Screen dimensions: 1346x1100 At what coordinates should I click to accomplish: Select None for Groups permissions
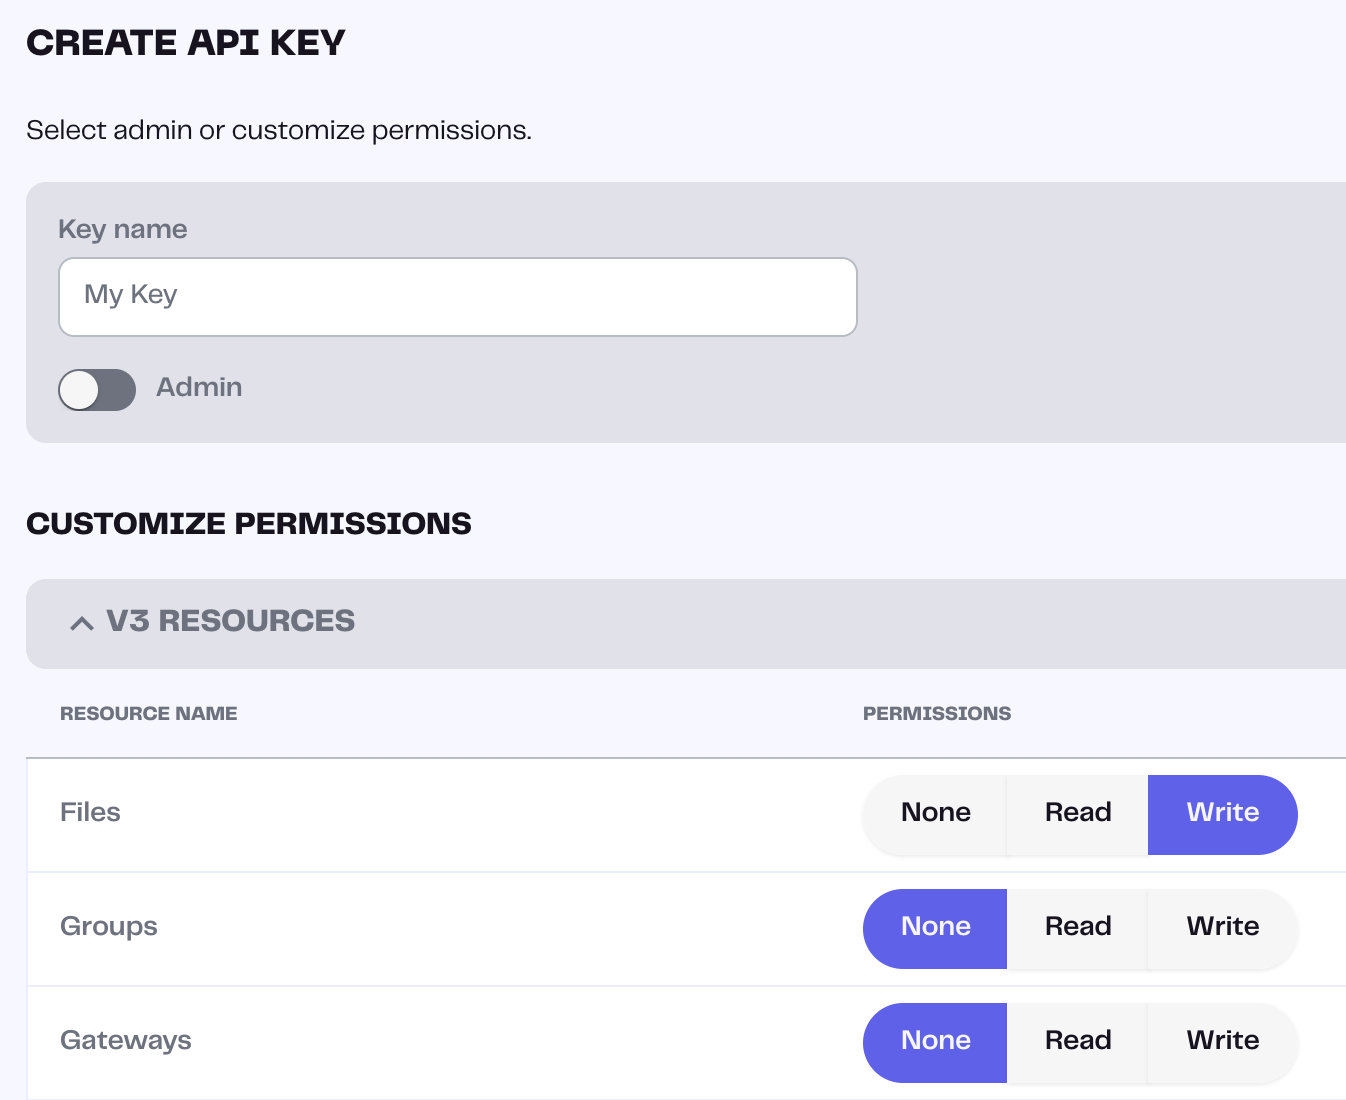point(936,927)
